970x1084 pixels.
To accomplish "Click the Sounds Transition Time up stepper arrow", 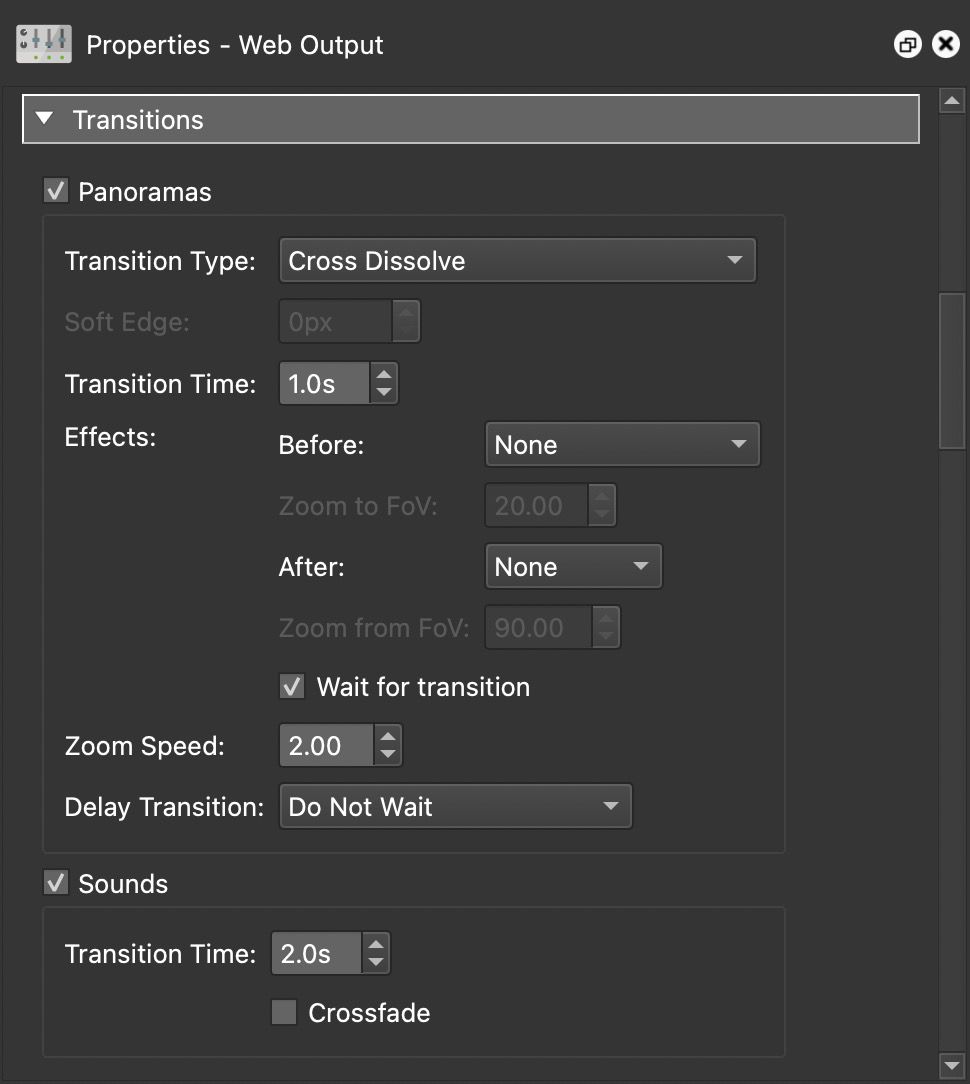I will tap(375, 944).
